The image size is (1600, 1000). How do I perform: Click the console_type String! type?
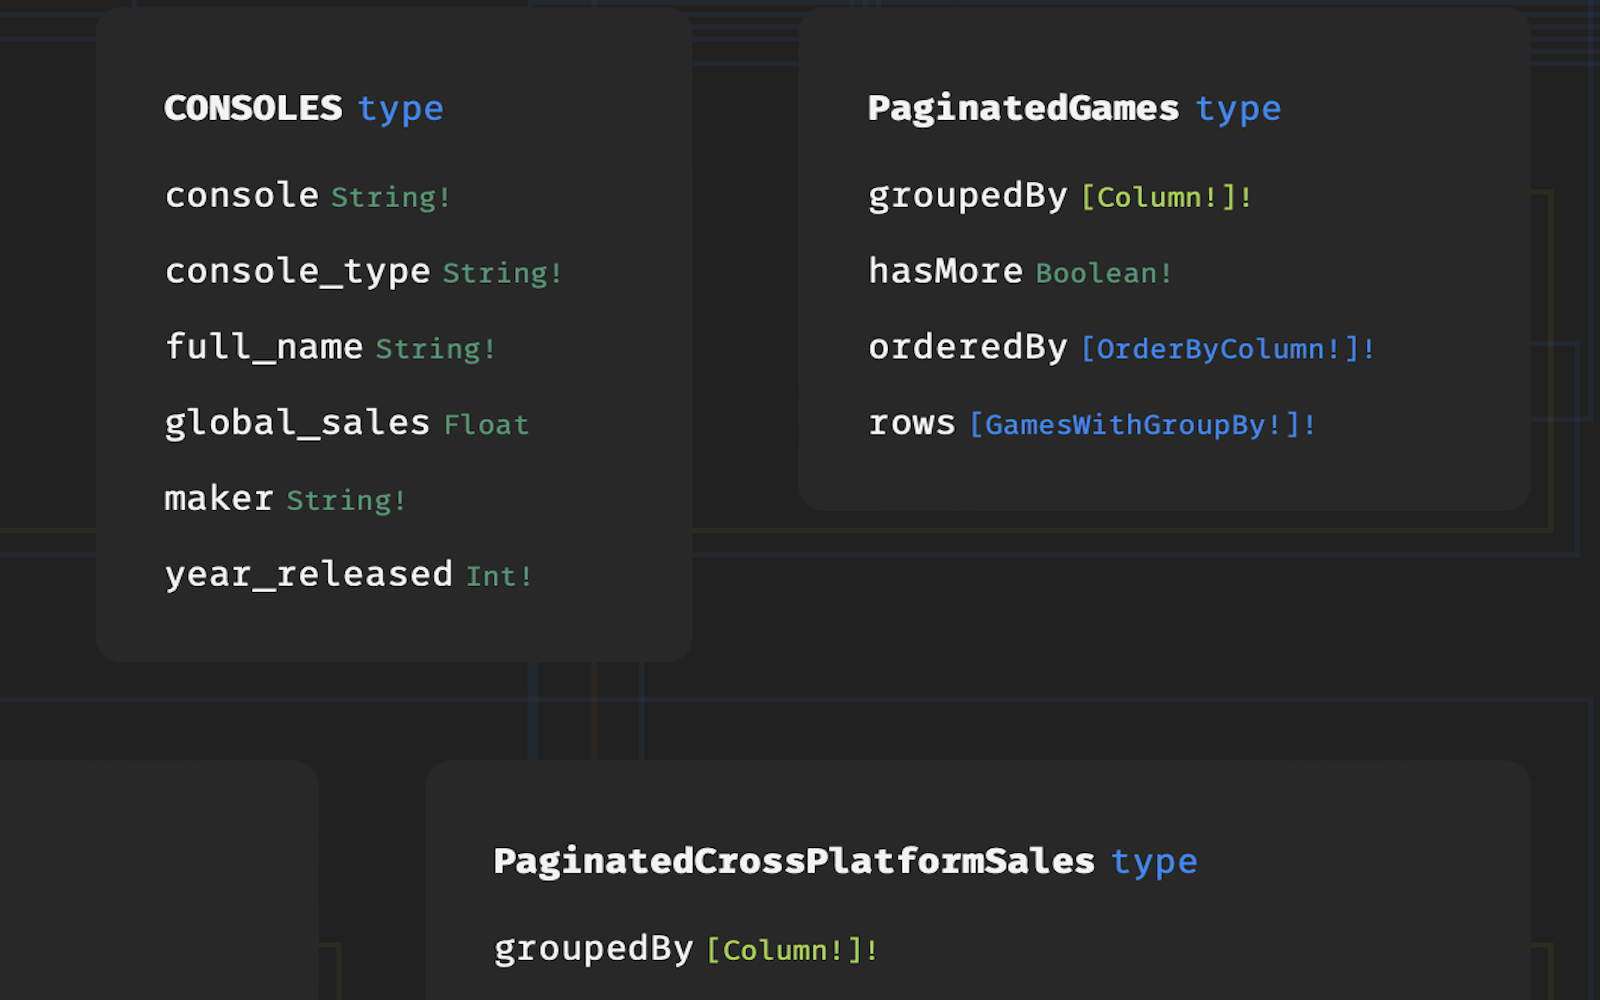click(502, 273)
